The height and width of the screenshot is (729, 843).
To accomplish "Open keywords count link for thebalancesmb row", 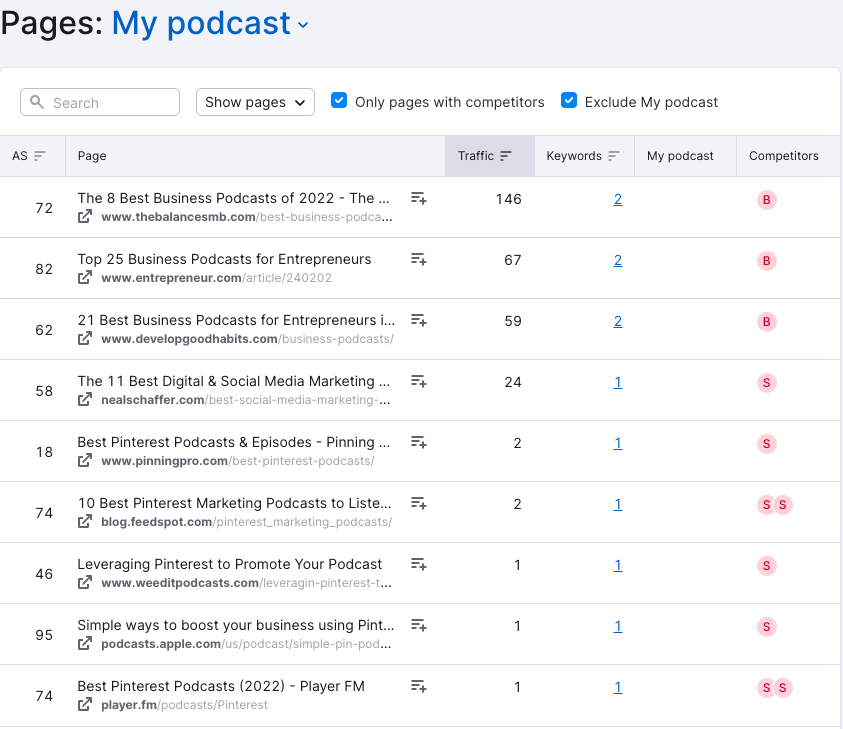I will click(x=618, y=199).
